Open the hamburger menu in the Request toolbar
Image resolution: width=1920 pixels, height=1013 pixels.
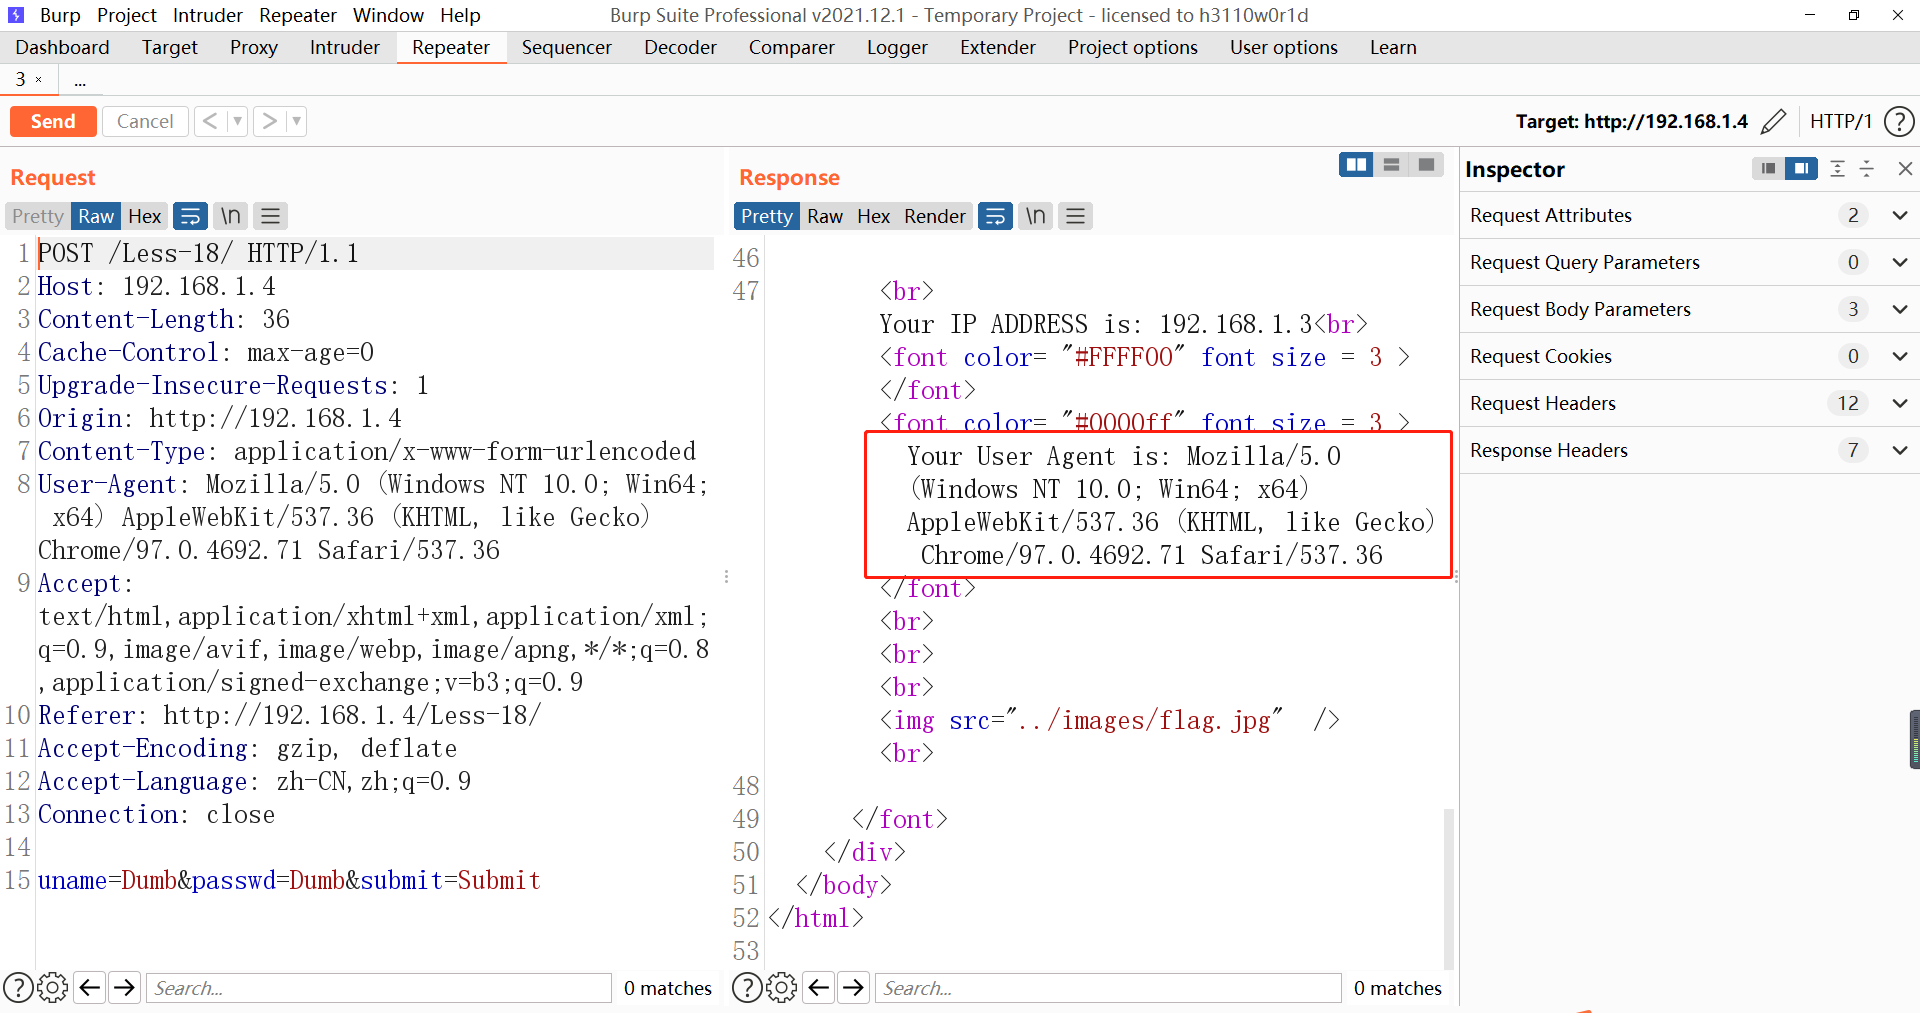pos(269,215)
